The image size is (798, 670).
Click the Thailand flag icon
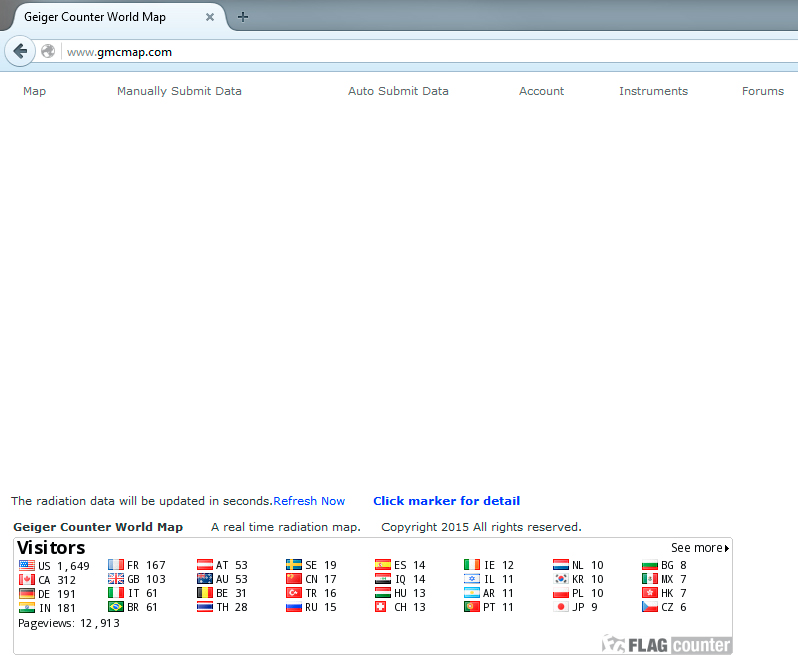click(x=205, y=607)
